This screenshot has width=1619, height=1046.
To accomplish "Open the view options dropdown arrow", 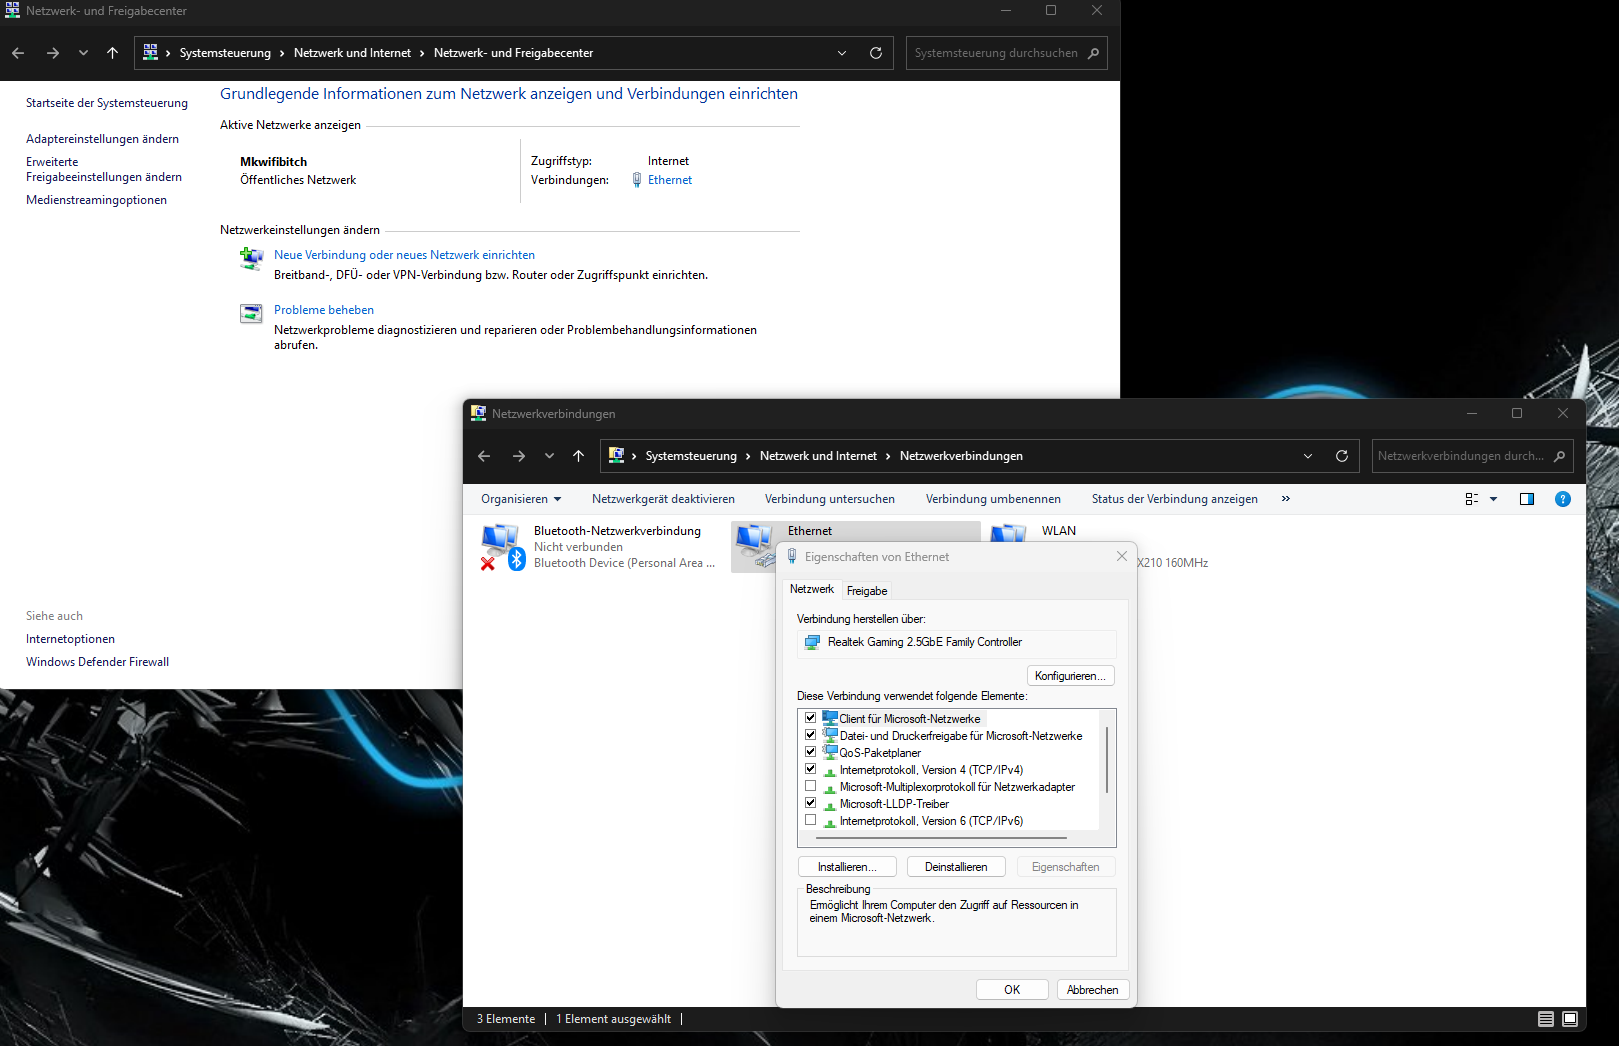I will pyautogui.click(x=1494, y=499).
